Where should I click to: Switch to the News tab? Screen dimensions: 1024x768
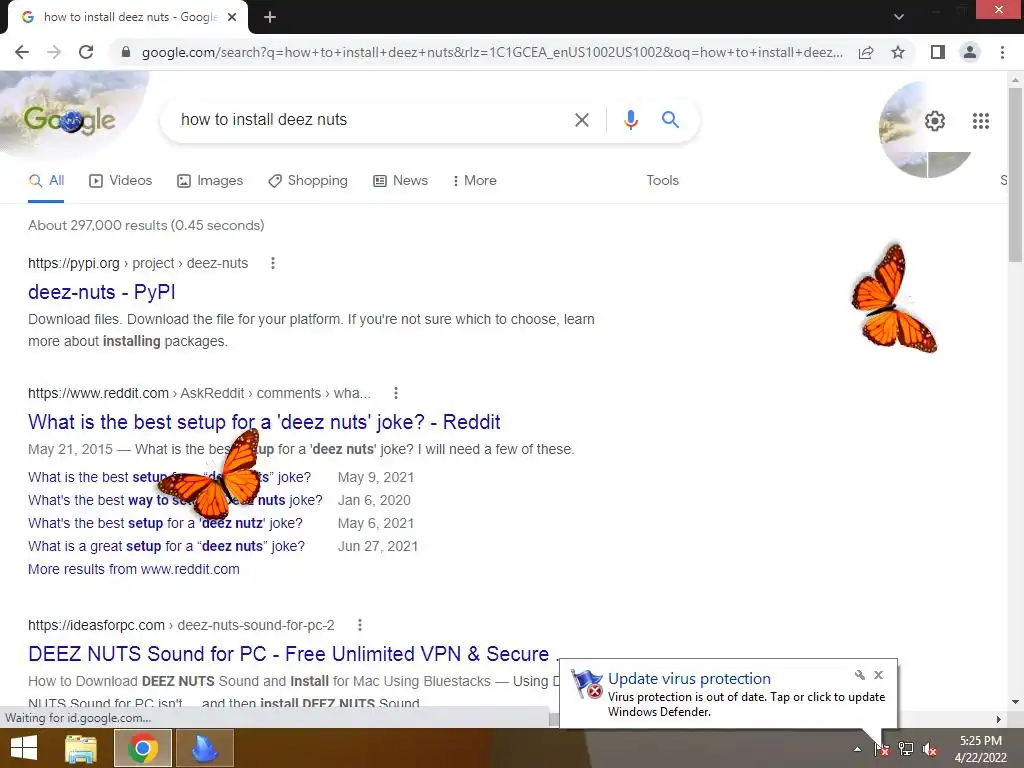[400, 180]
